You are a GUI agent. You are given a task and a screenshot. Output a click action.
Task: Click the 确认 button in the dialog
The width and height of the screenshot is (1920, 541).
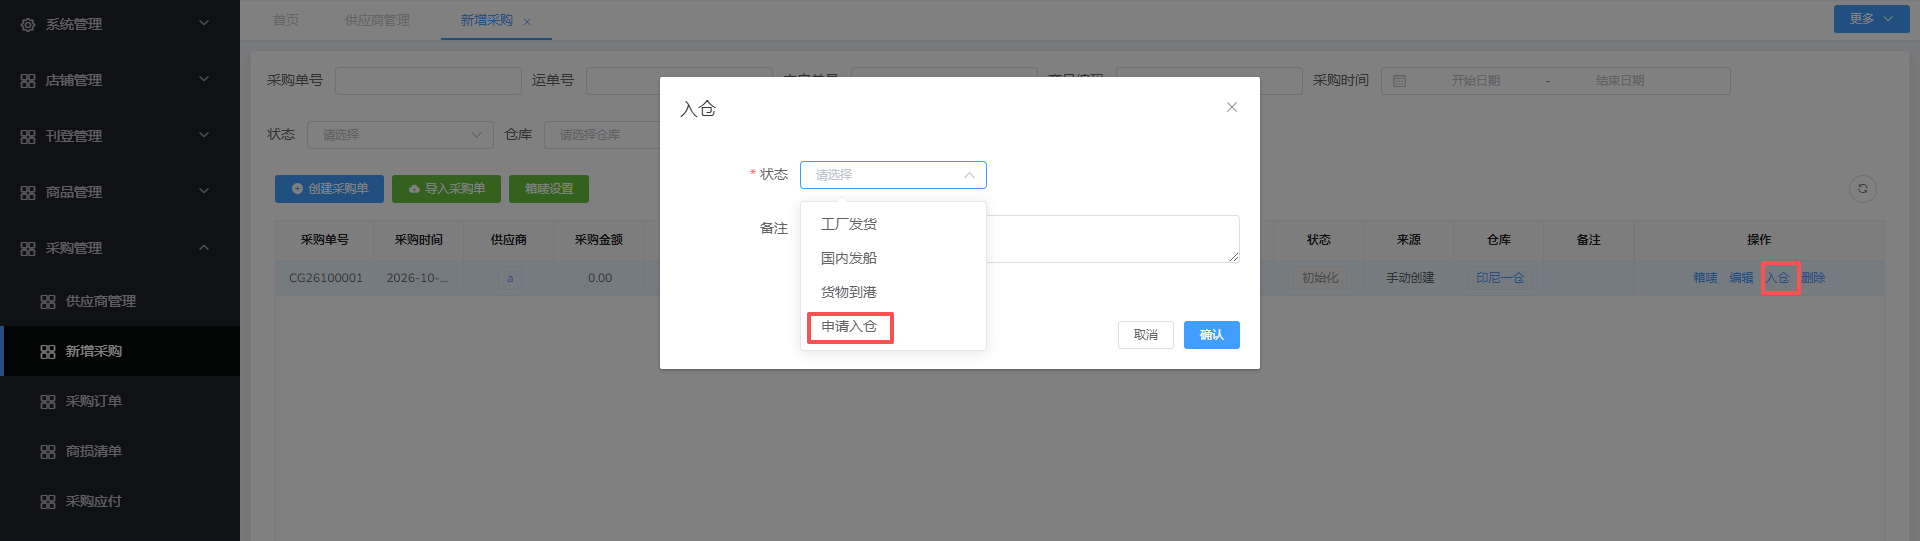point(1211,335)
